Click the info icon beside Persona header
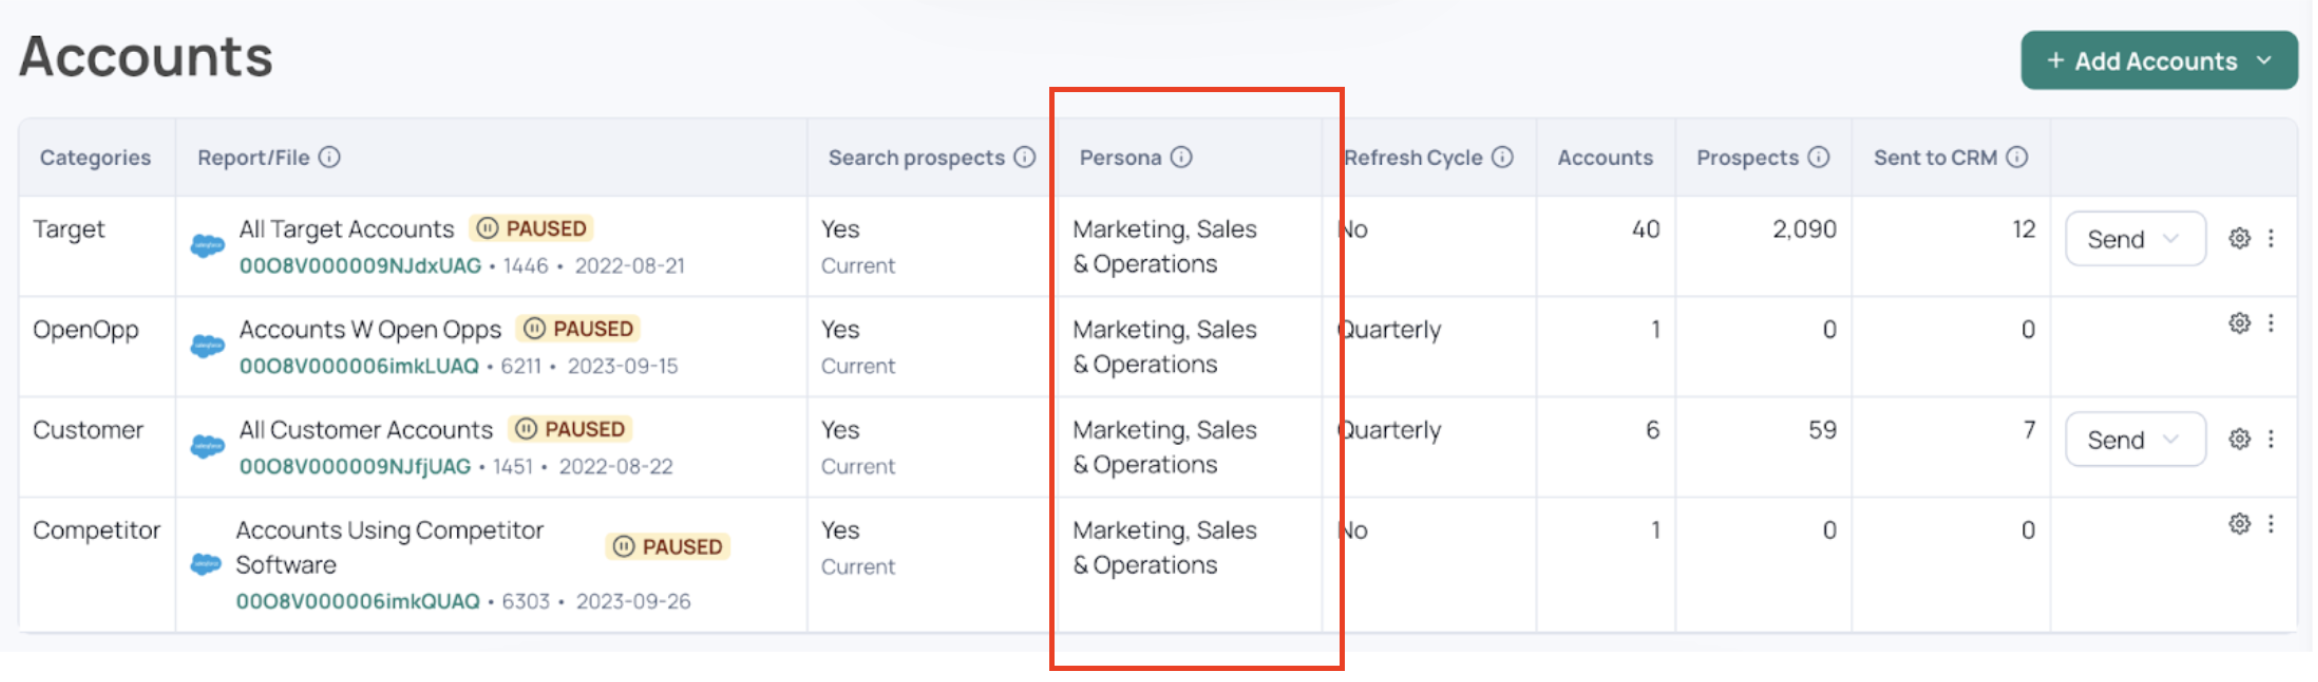2318x682 pixels. [x=1181, y=157]
